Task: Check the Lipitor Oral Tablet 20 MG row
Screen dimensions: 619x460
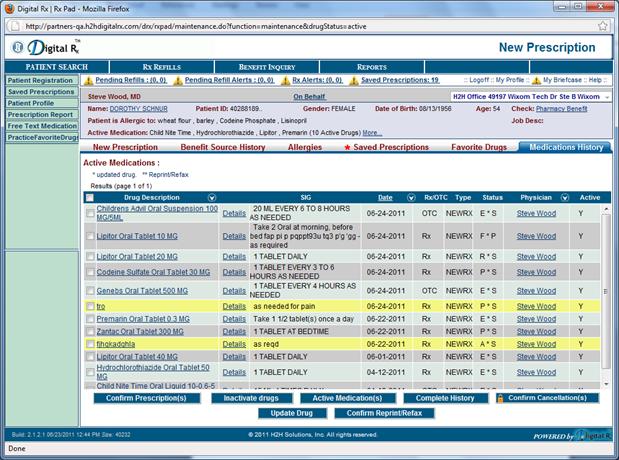Action: [x=91, y=257]
